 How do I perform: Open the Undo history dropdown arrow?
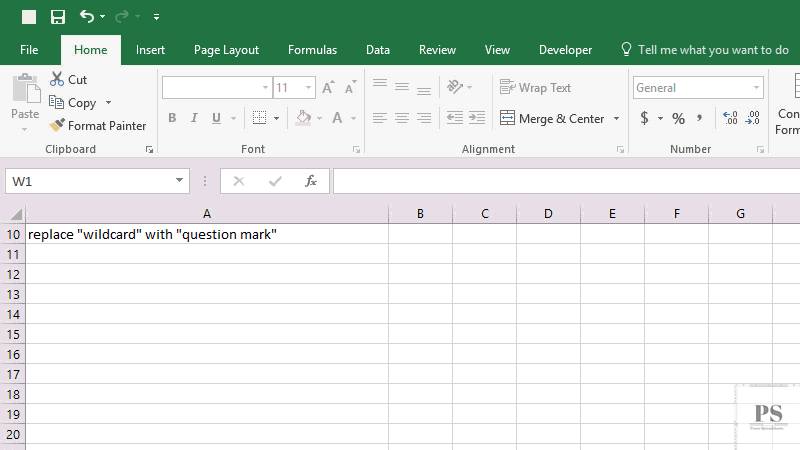pos(103,17)
